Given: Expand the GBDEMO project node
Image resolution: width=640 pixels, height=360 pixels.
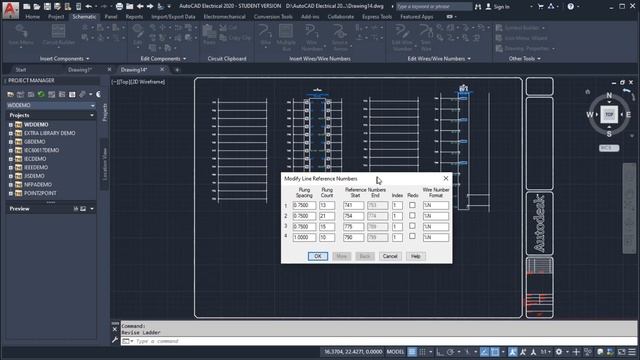Looking at the screenshot, I should [x=11, y=142].
